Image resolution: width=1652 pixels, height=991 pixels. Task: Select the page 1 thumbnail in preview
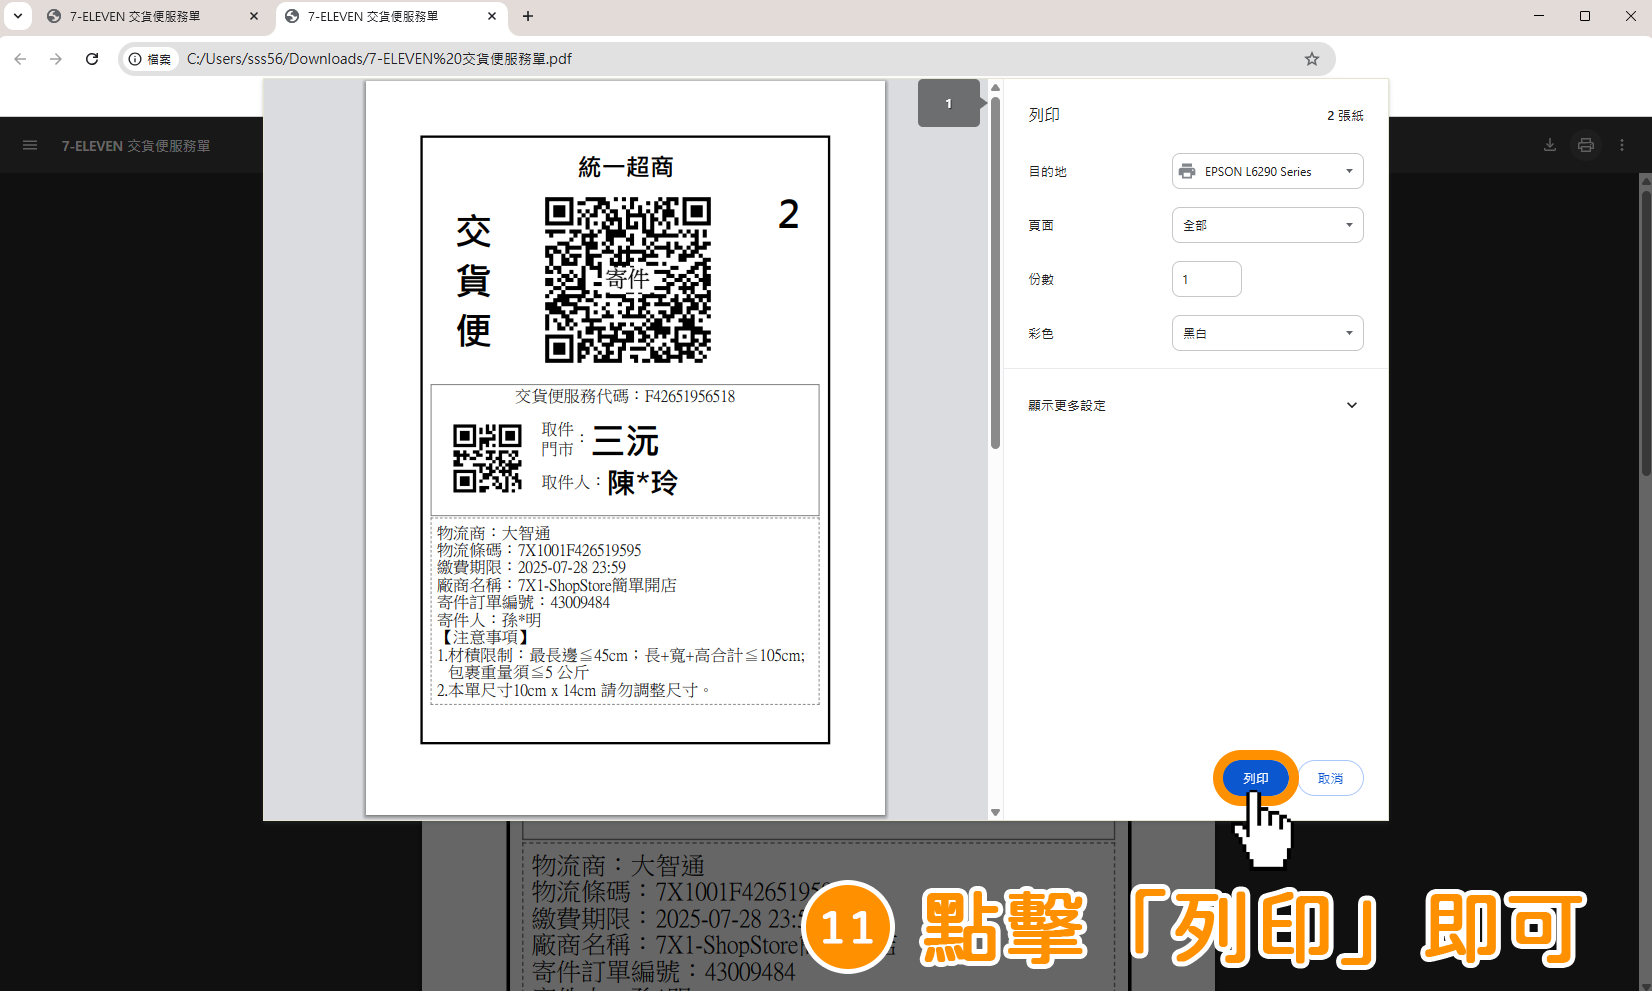[948, 103]
